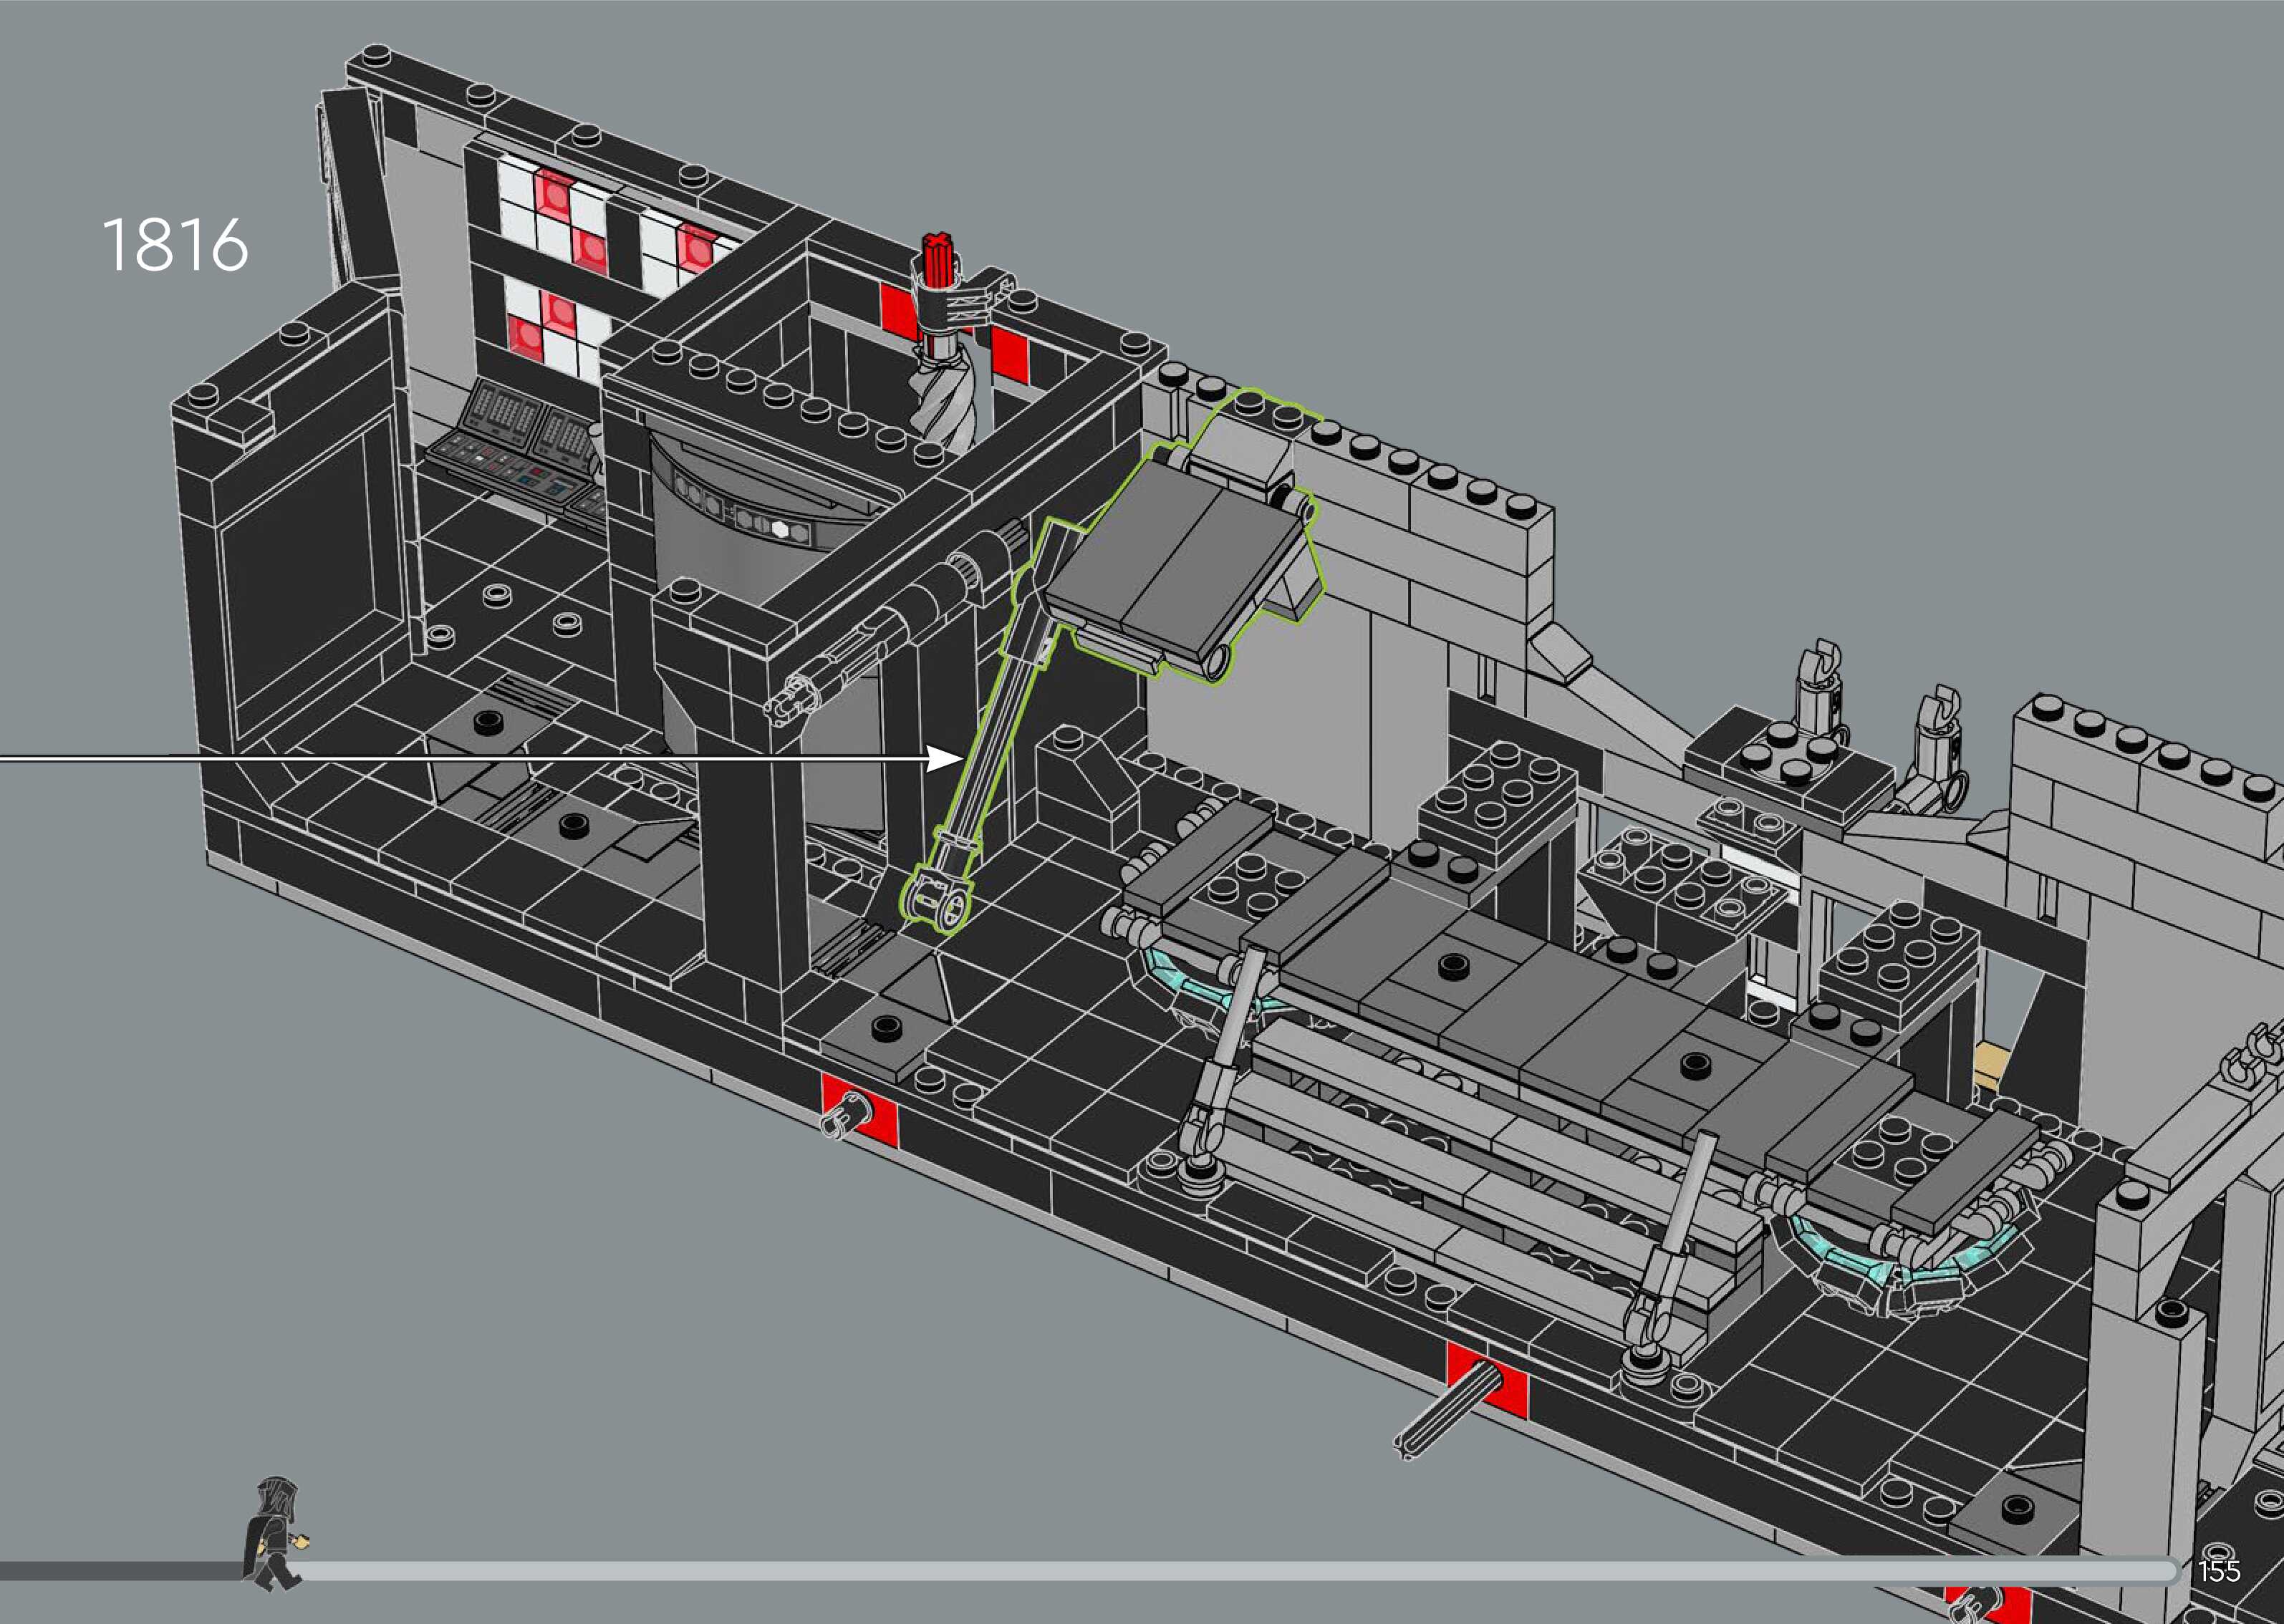Screen dimensions: 2284x1624
Task: Click the red axle atop the drill
Action: [x=938, y=259]
